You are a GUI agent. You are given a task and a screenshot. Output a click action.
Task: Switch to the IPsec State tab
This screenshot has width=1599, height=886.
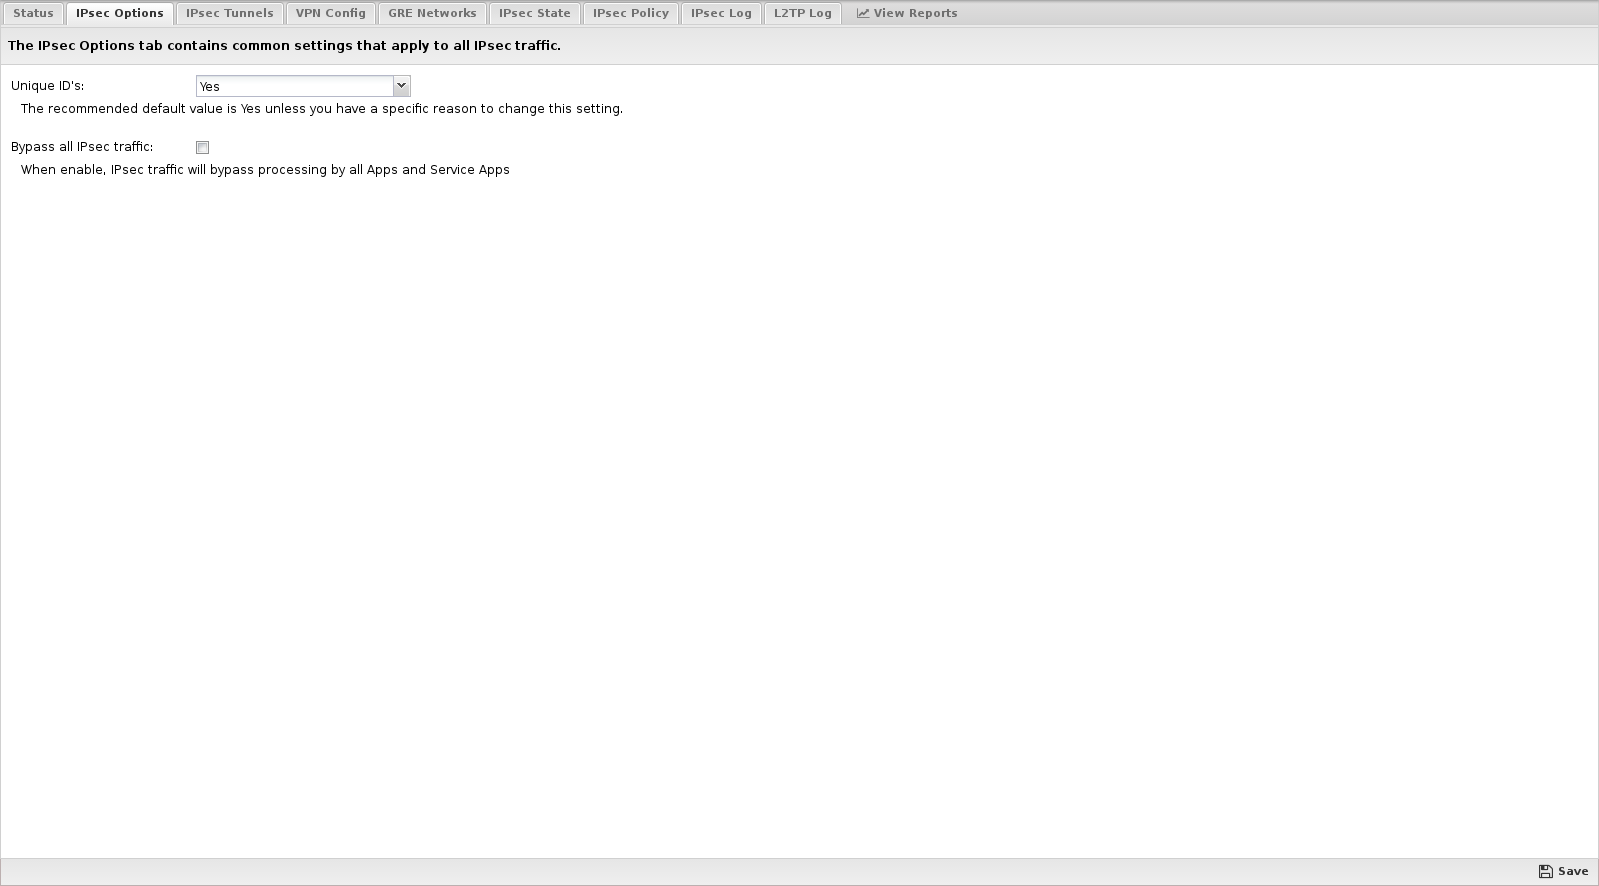(535, 13)
